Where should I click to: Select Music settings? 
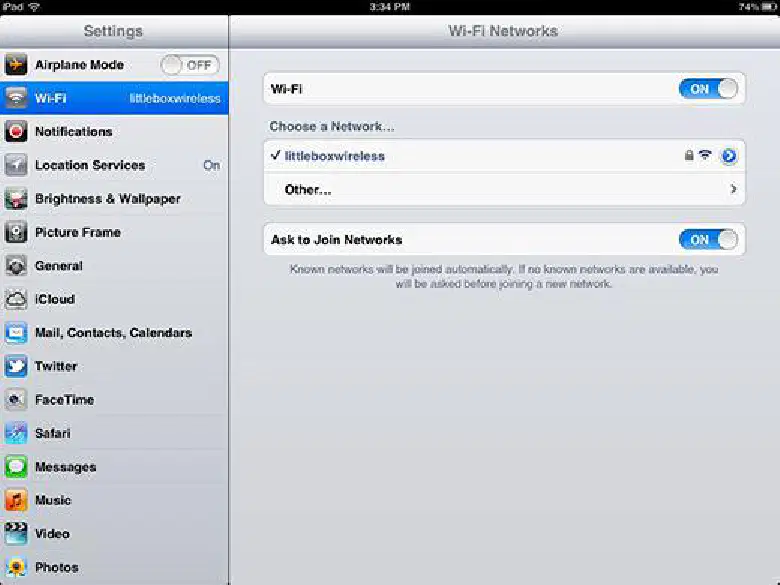point(114,500)
